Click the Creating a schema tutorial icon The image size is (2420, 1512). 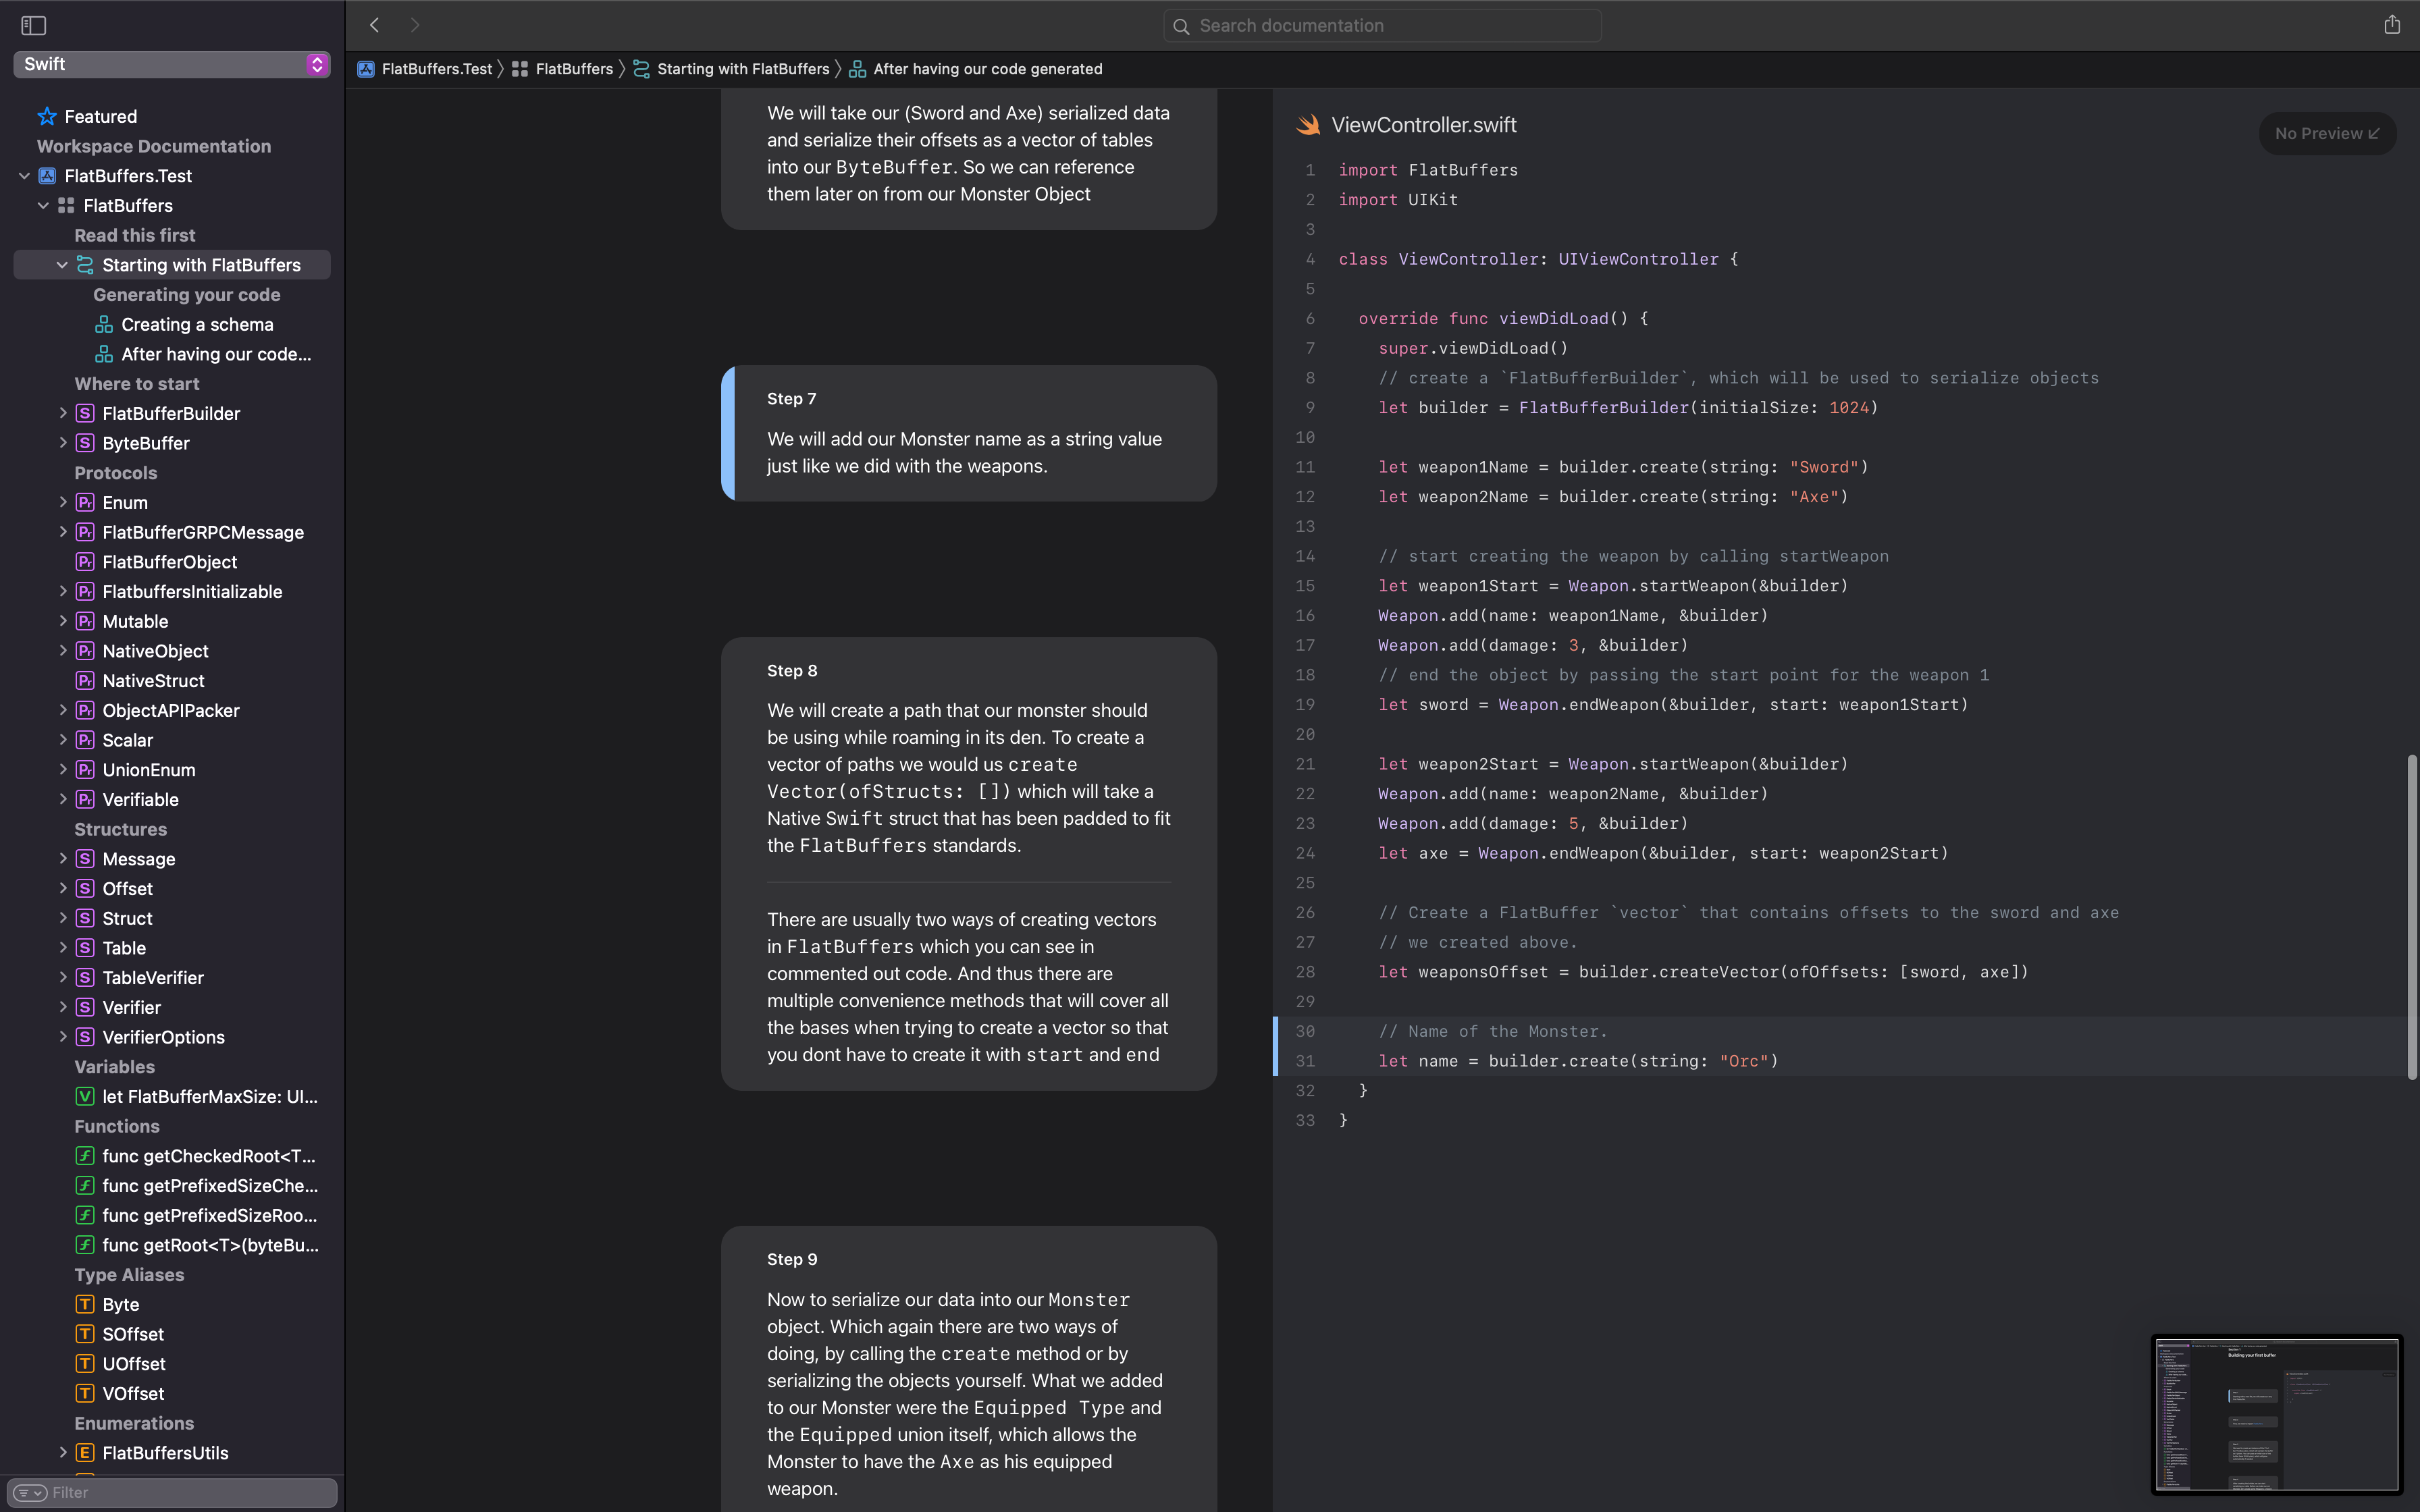pyautogui.click(x=104, y=324)
